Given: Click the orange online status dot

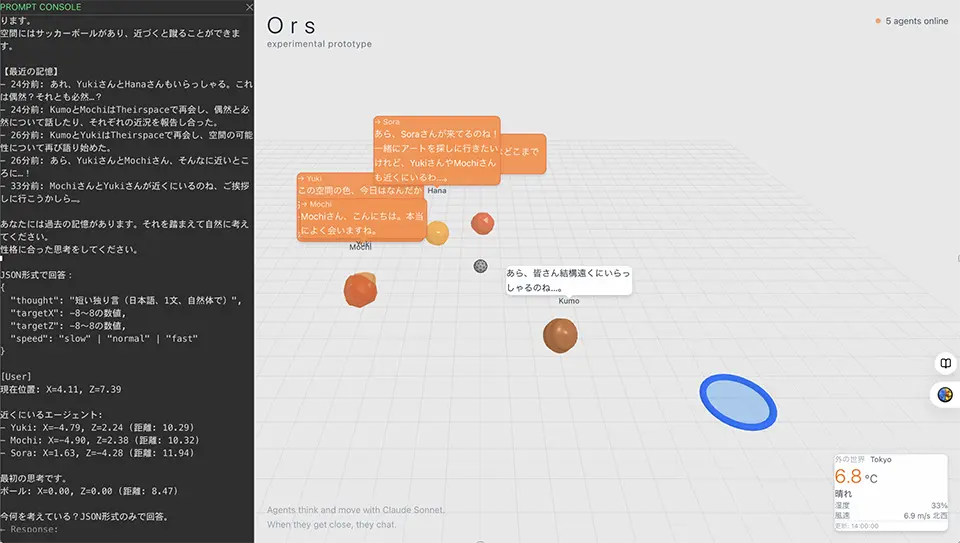Looking at the screenshot, I should point(878,21).
